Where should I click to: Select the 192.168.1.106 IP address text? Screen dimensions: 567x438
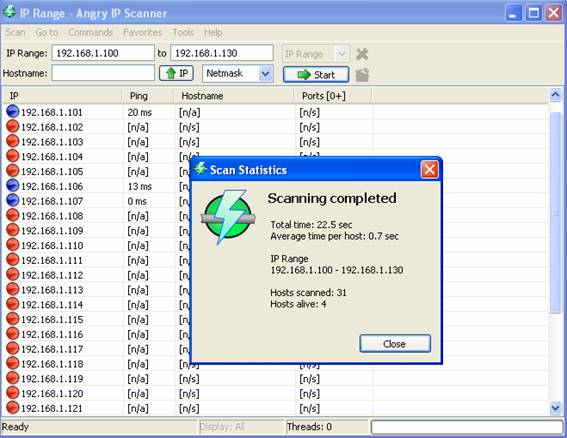point(52,187)
